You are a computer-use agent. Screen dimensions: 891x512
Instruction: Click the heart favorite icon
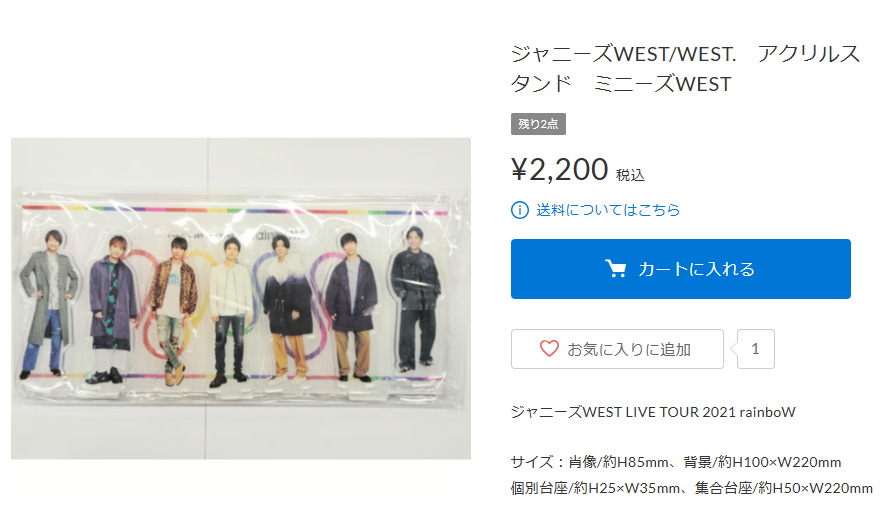pyautogui.click(x=549, y=348)
